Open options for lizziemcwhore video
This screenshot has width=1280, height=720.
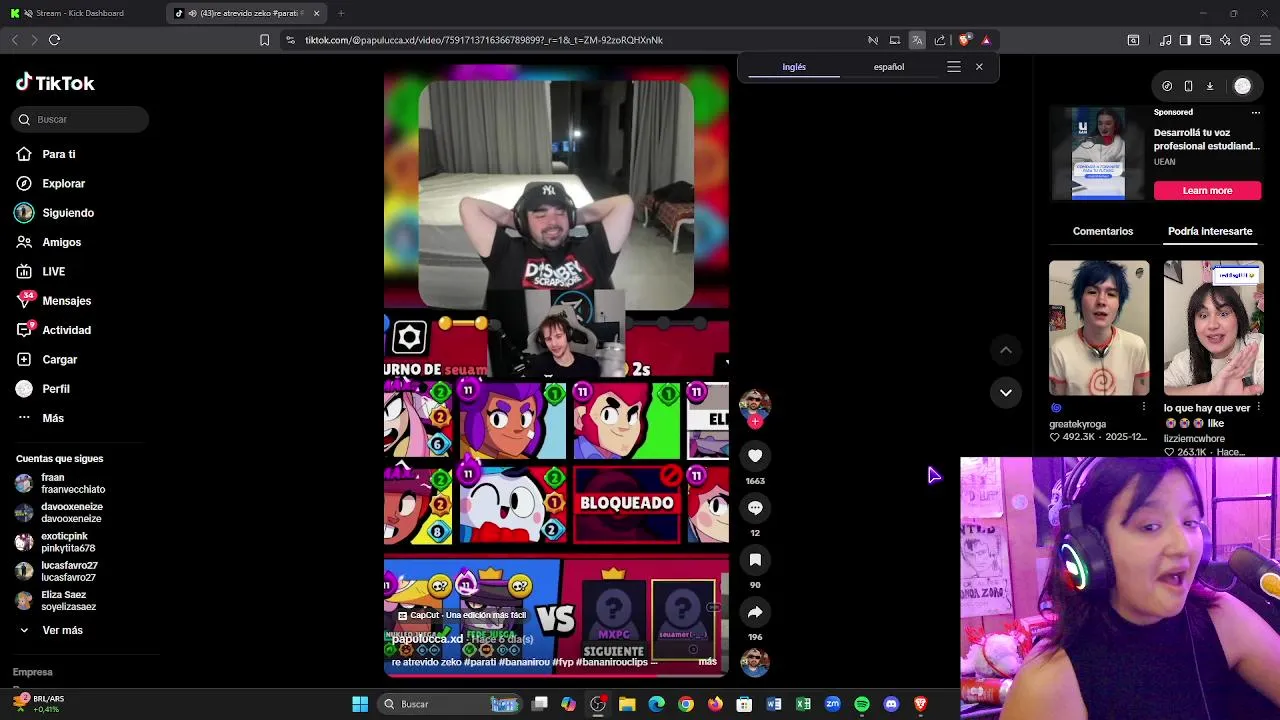(1259, 407)
